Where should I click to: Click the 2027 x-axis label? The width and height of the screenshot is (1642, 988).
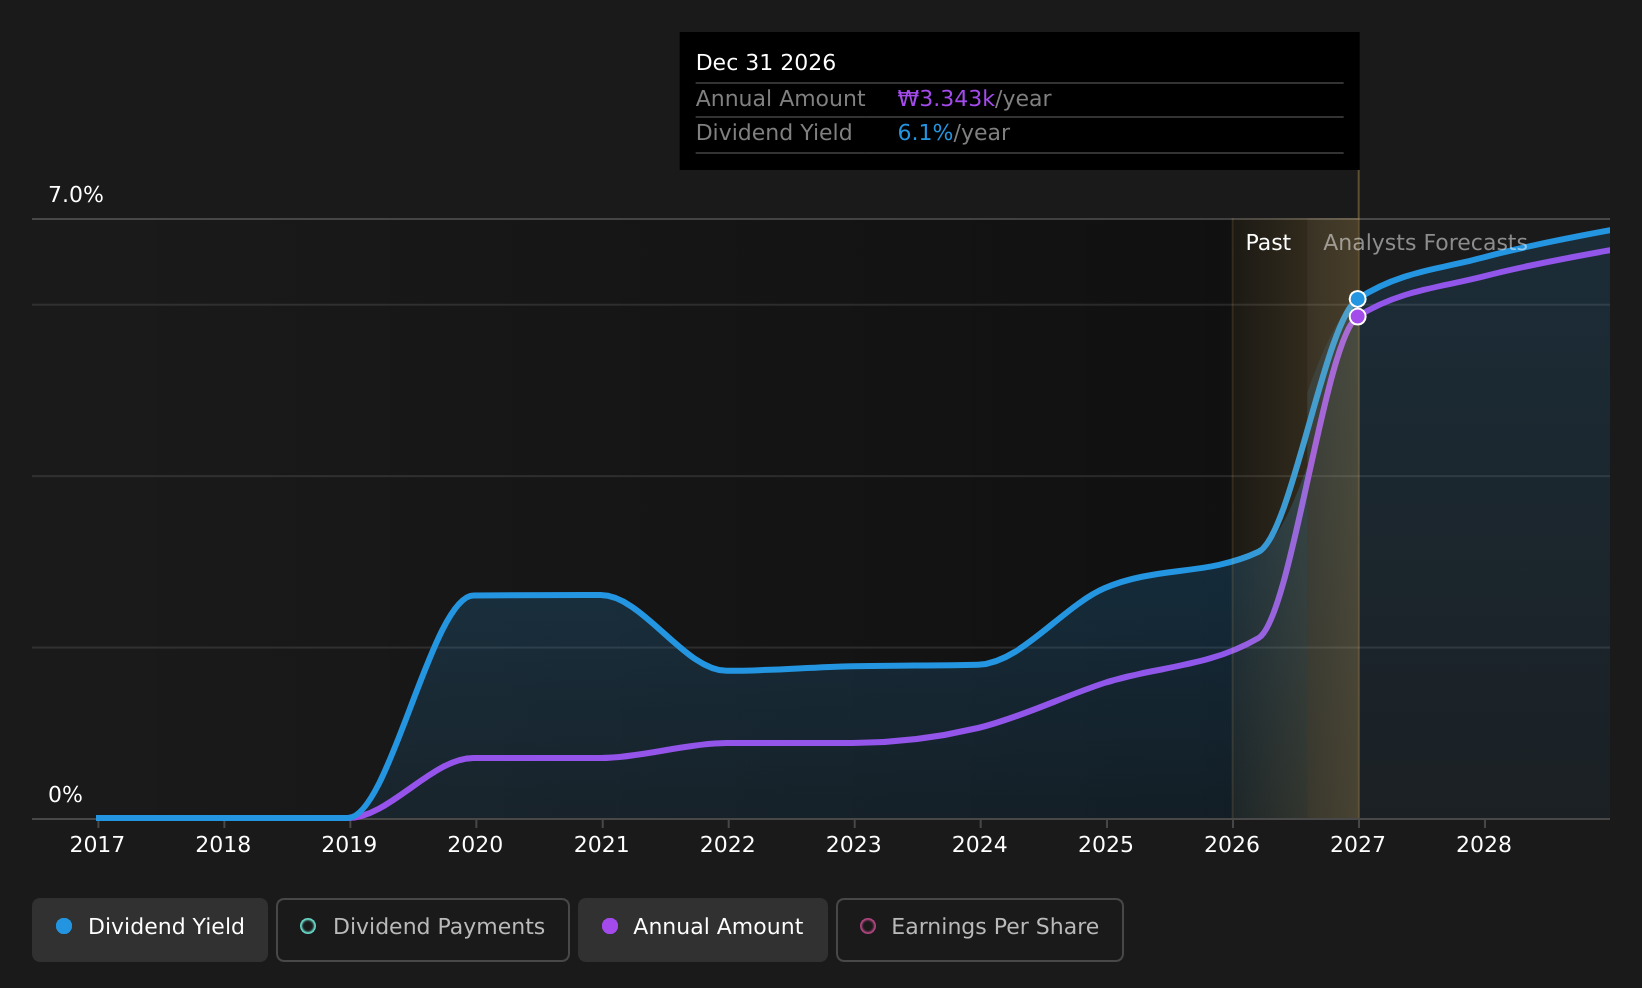pos(1358,845)
